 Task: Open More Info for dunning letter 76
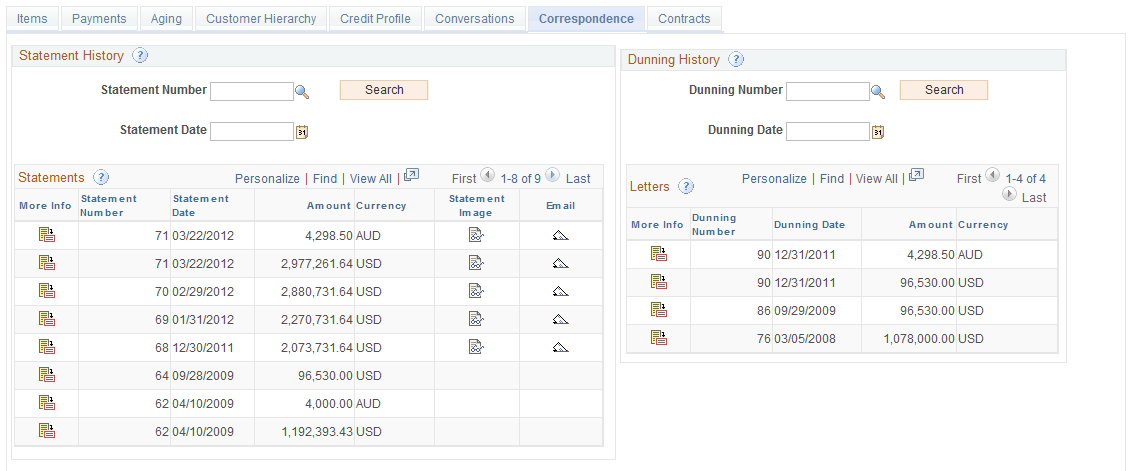(659, 337)
